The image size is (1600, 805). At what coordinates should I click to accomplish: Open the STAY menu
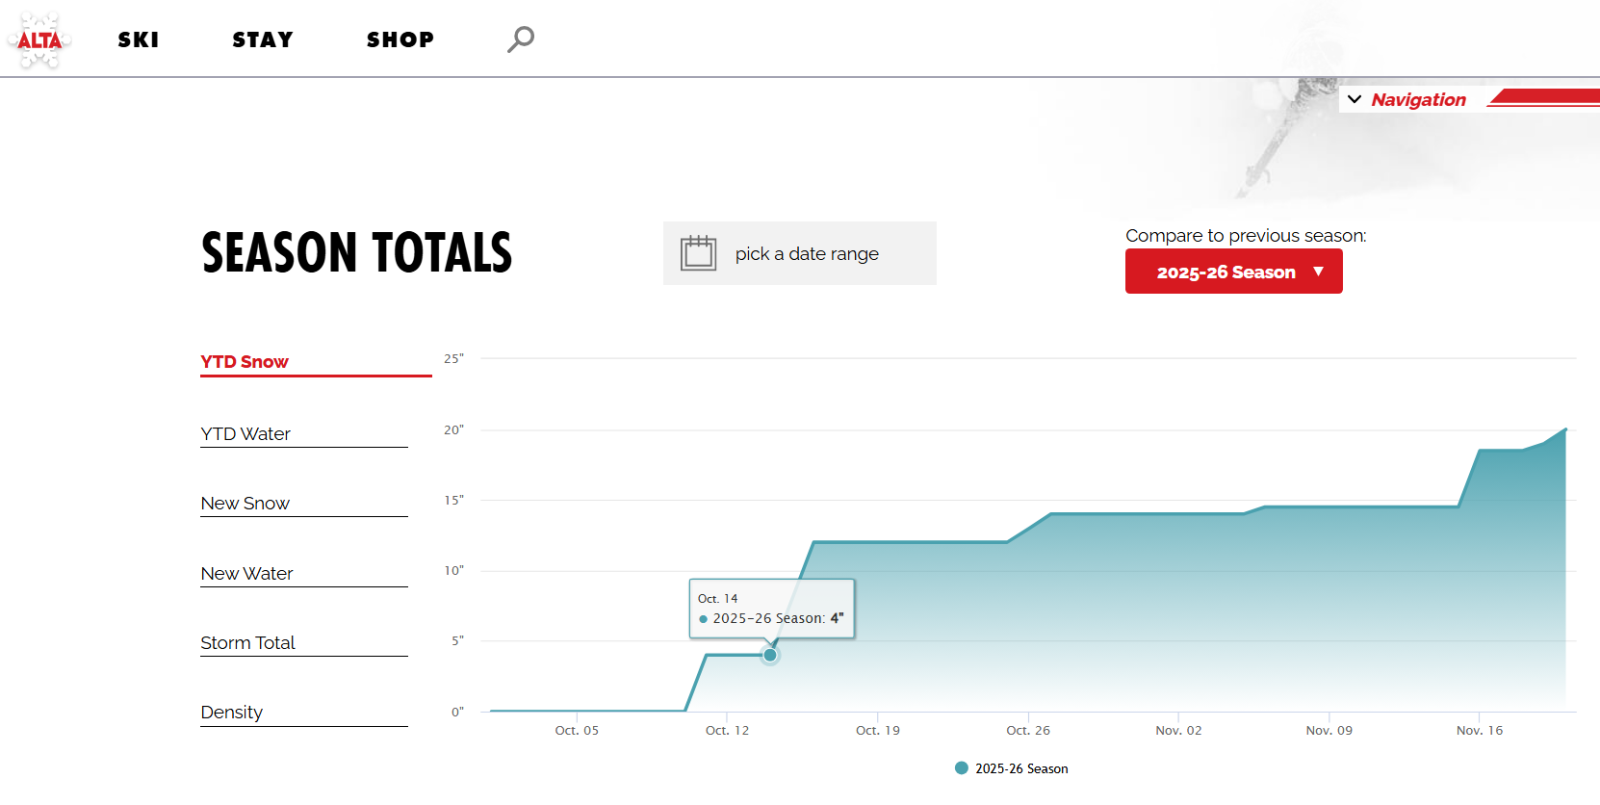pos(263,40)
